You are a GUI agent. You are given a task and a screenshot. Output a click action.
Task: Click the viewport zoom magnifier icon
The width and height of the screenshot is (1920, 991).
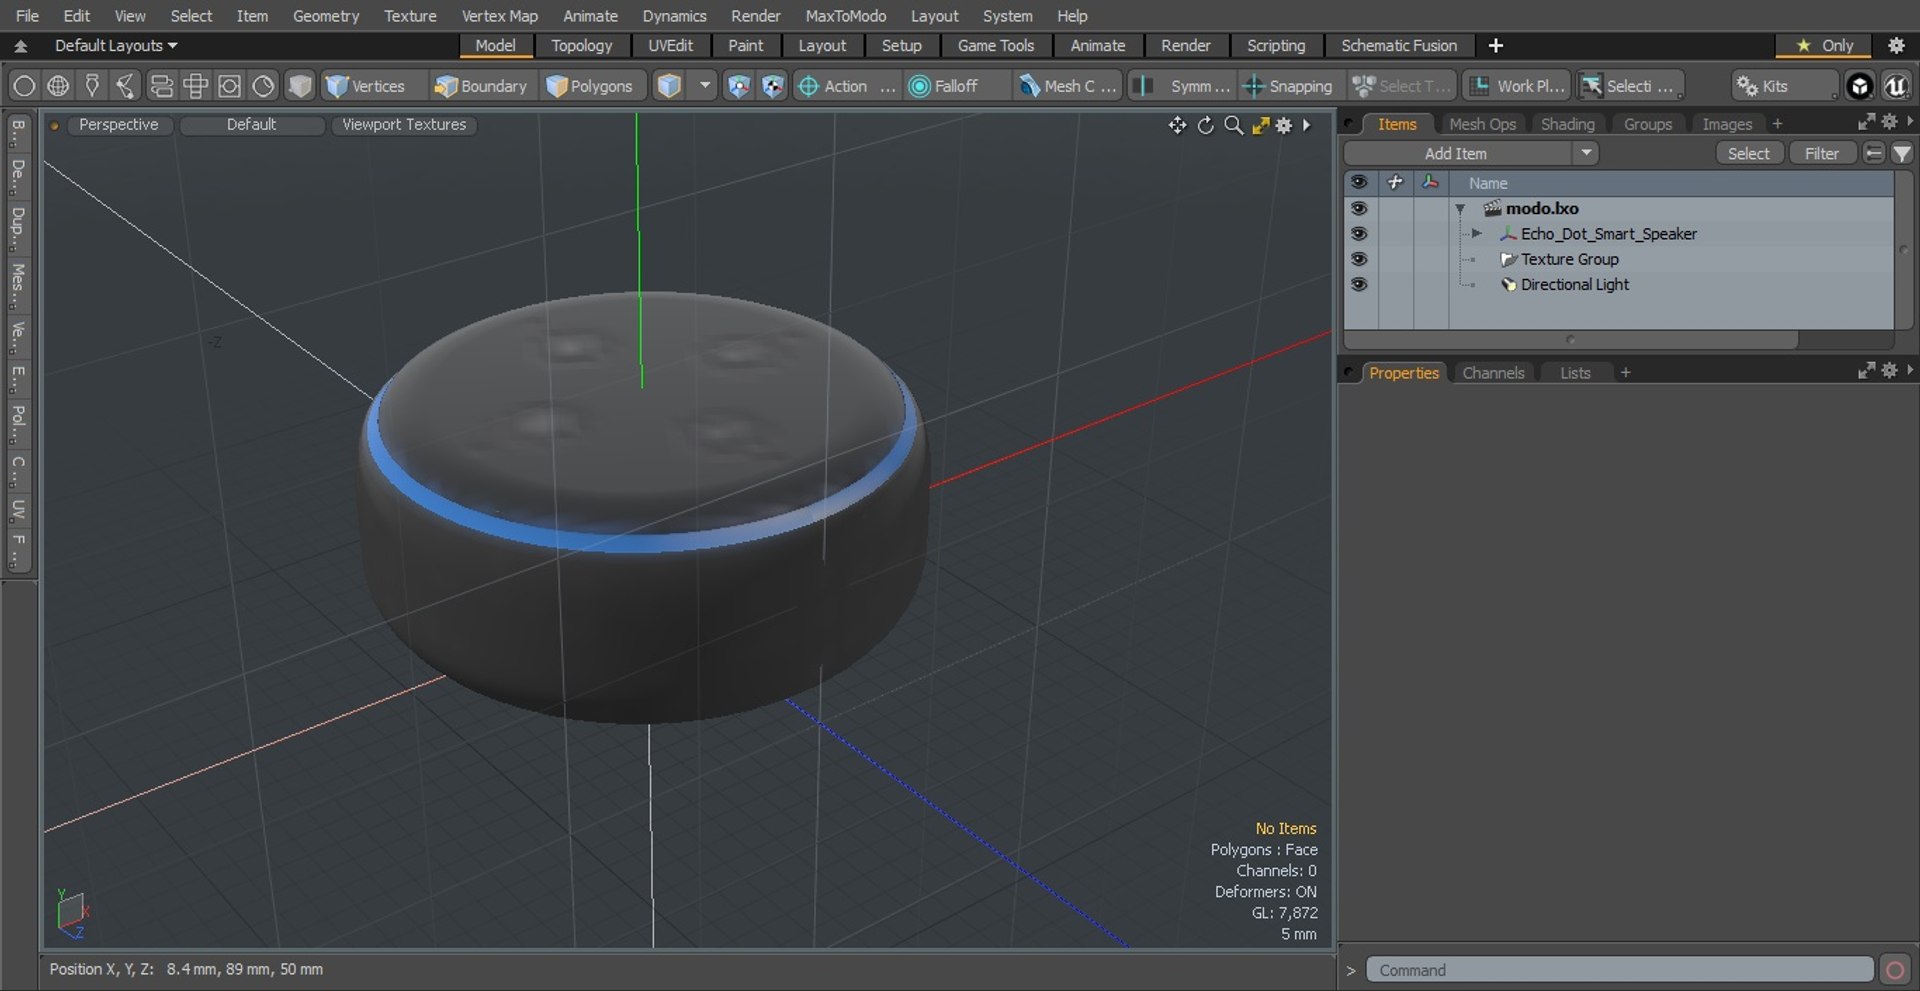pyautogui.click(x=1234, y=125)
